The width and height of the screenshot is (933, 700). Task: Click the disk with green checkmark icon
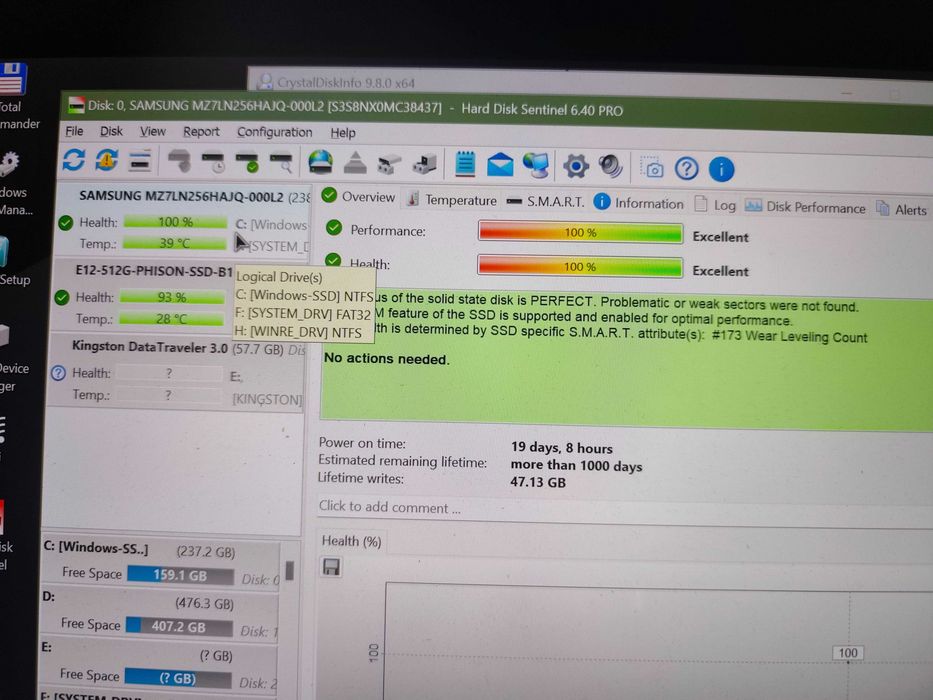[247, 162]
